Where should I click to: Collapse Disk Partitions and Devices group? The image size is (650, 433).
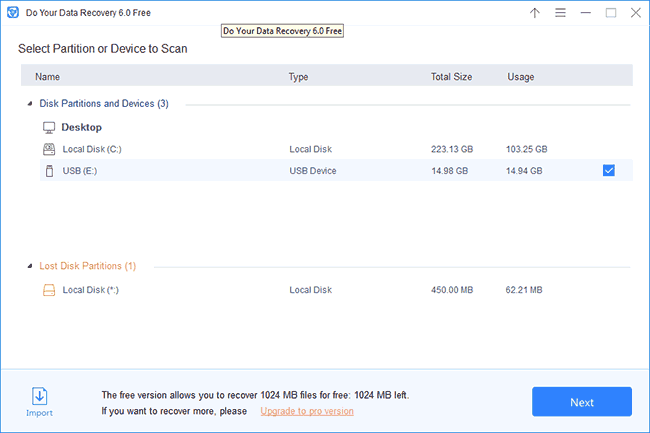point(30,104)
